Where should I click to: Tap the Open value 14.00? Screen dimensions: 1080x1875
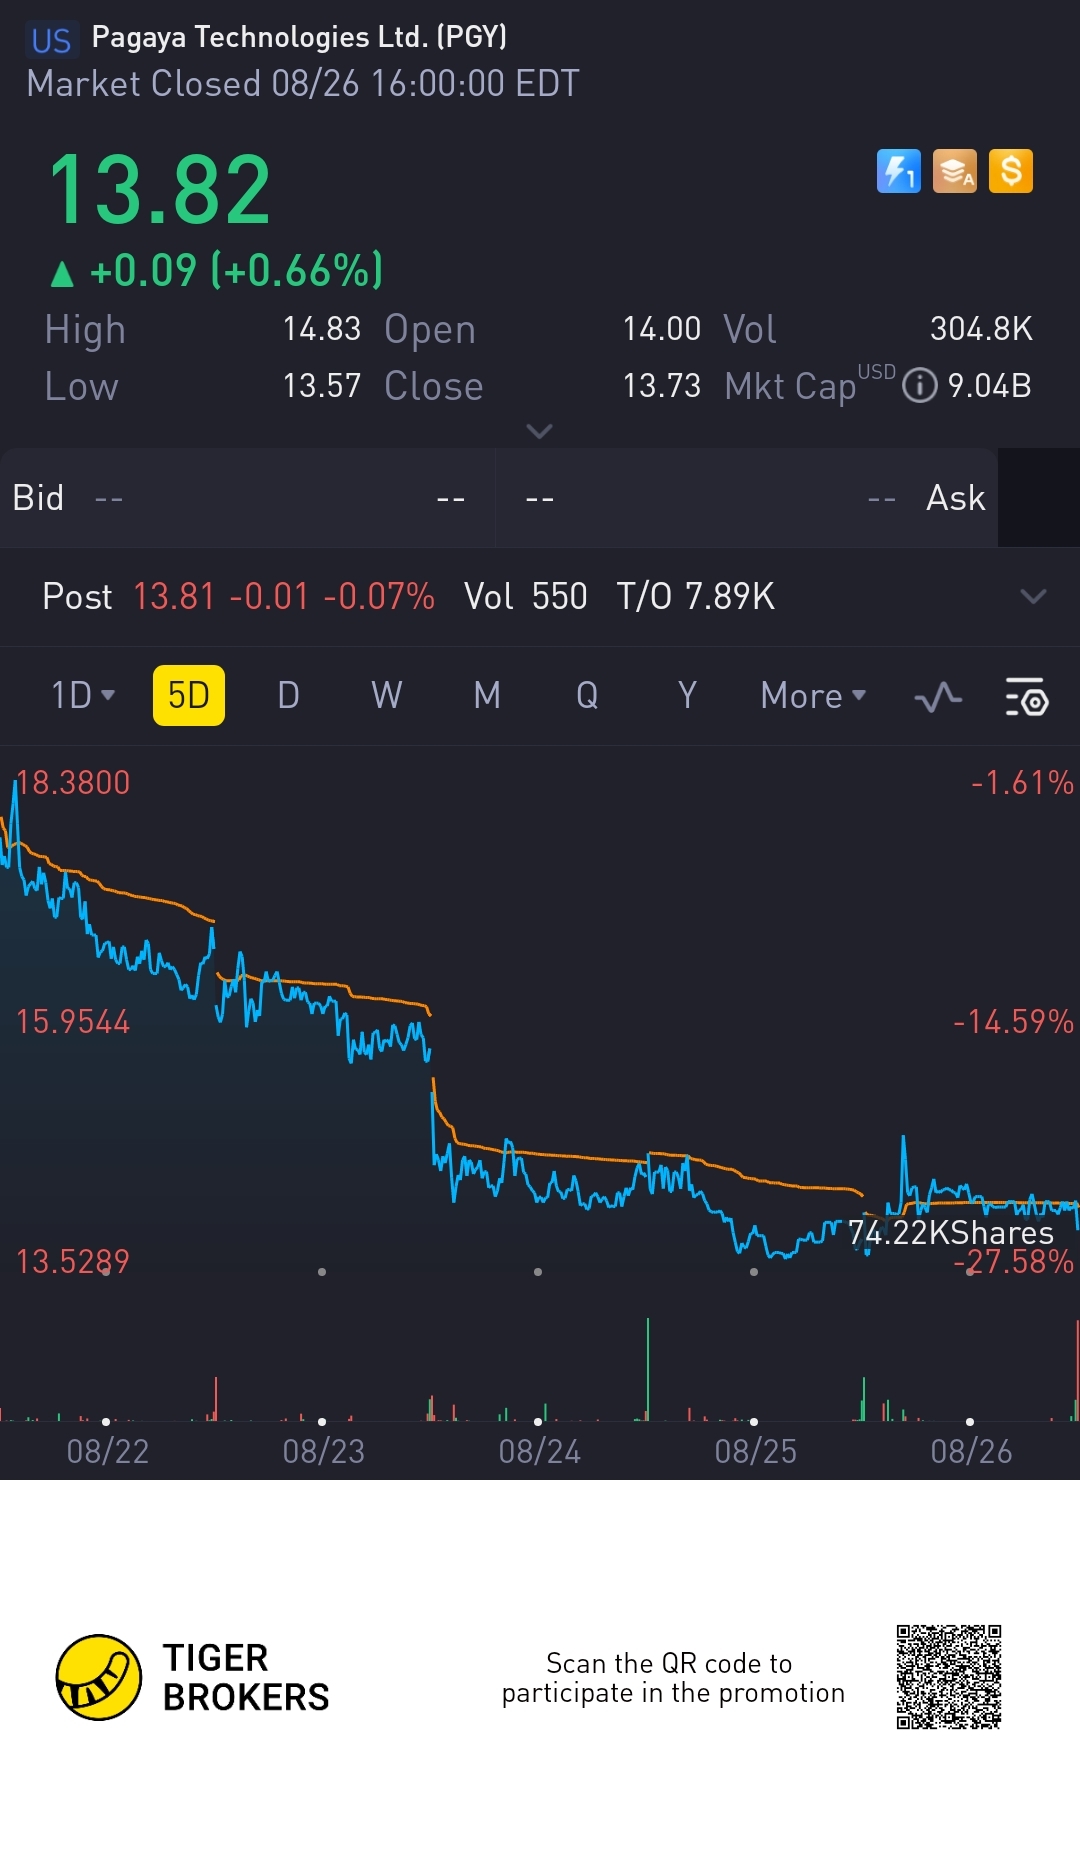click(661, 329)
